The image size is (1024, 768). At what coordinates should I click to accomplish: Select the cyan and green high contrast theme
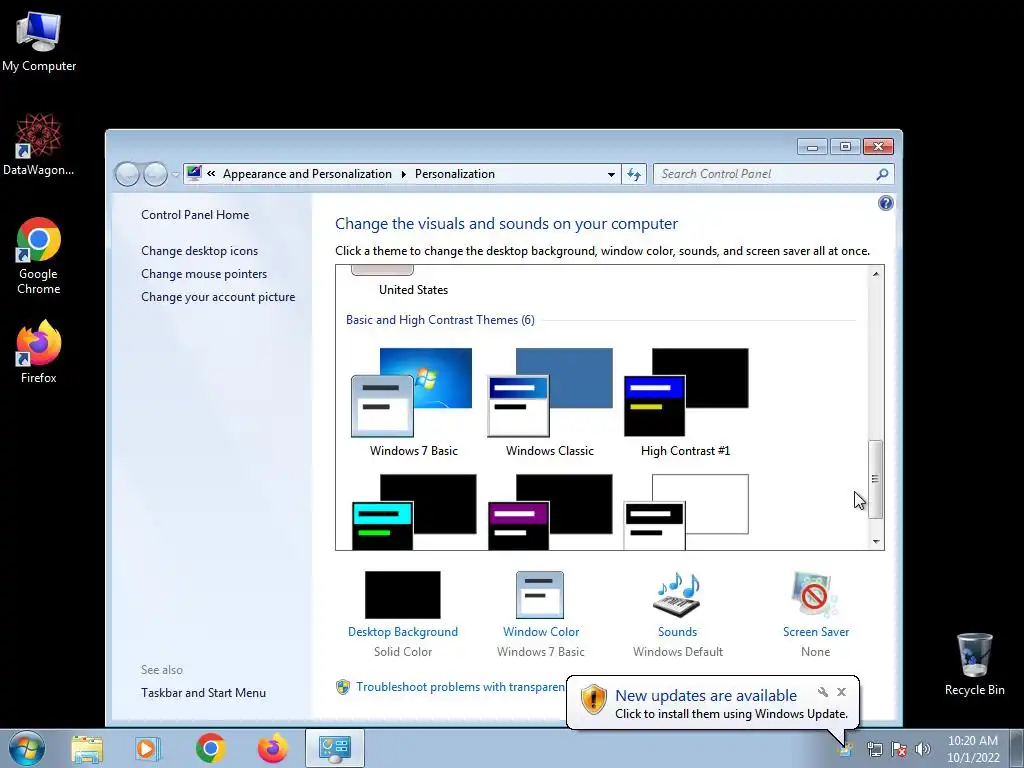(x=413, y=512)
